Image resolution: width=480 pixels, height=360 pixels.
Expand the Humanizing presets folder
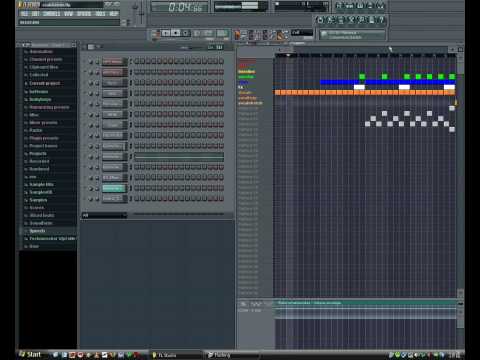[49, 107]
